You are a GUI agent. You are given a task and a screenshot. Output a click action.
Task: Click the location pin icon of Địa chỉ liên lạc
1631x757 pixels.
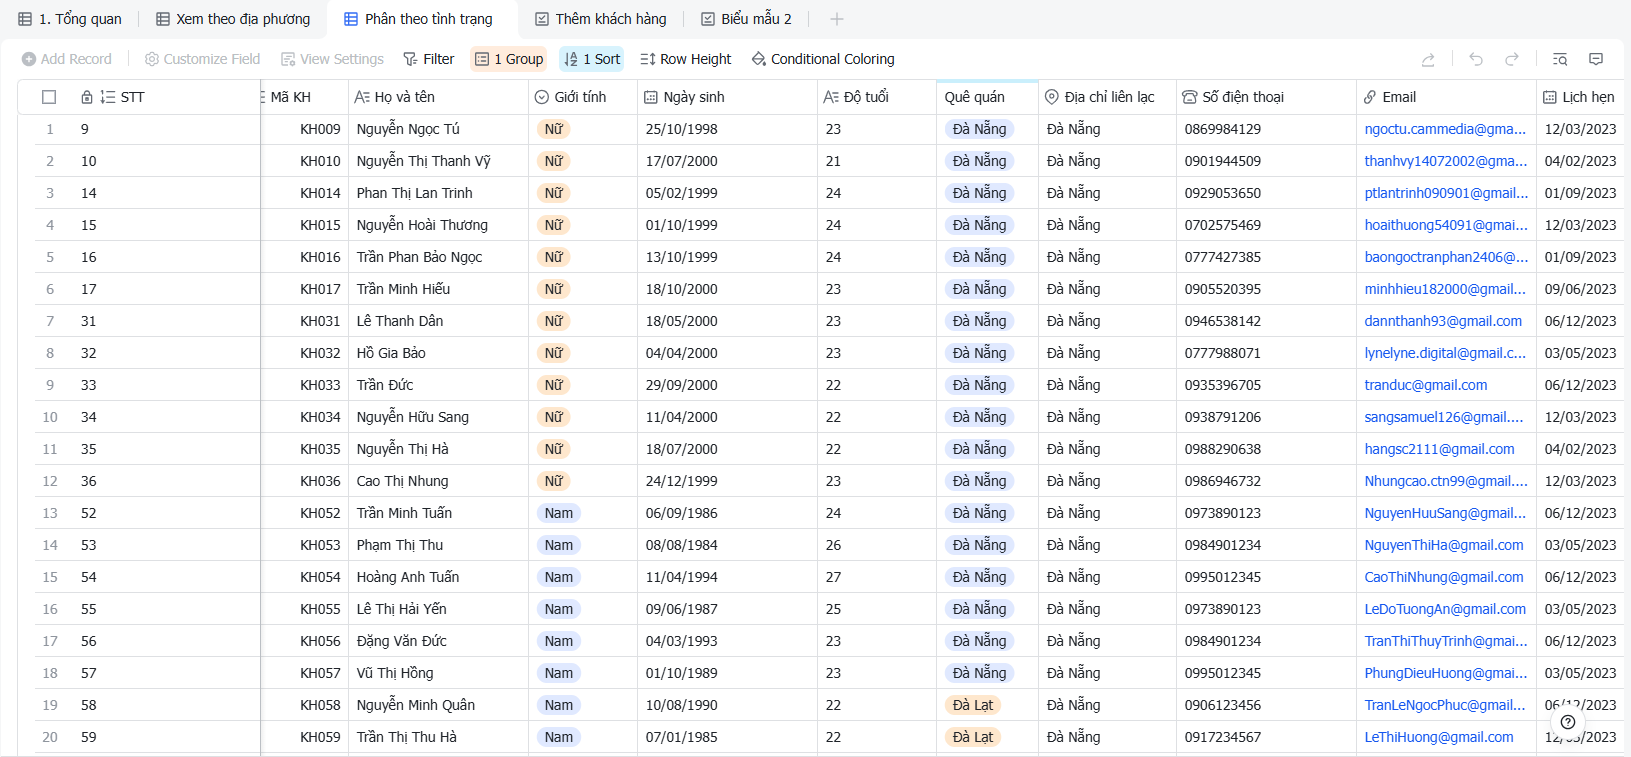tap(1052, 97)
